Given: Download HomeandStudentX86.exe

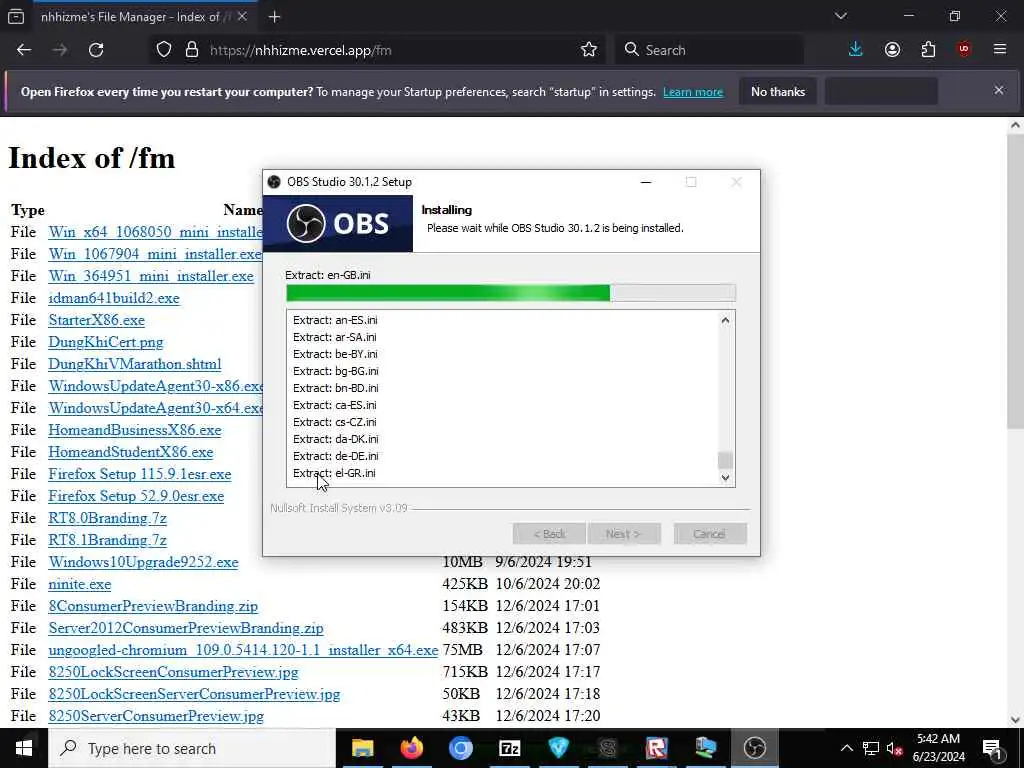Looking at the screenshot, I should (x=131, y=452).
